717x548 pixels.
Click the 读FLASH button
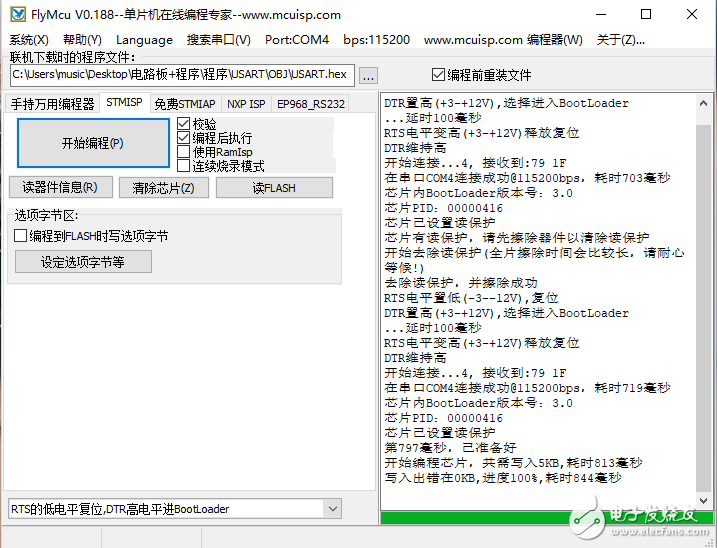click(274, 188)
